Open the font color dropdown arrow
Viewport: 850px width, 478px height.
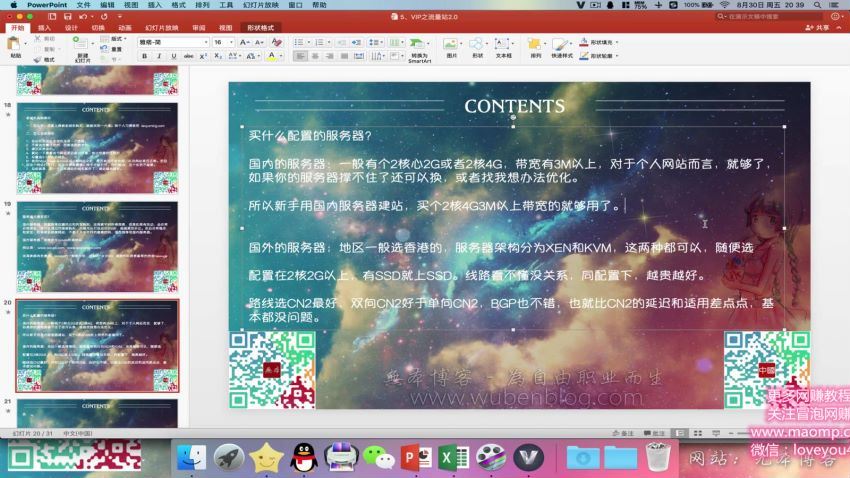coord(281,56)
